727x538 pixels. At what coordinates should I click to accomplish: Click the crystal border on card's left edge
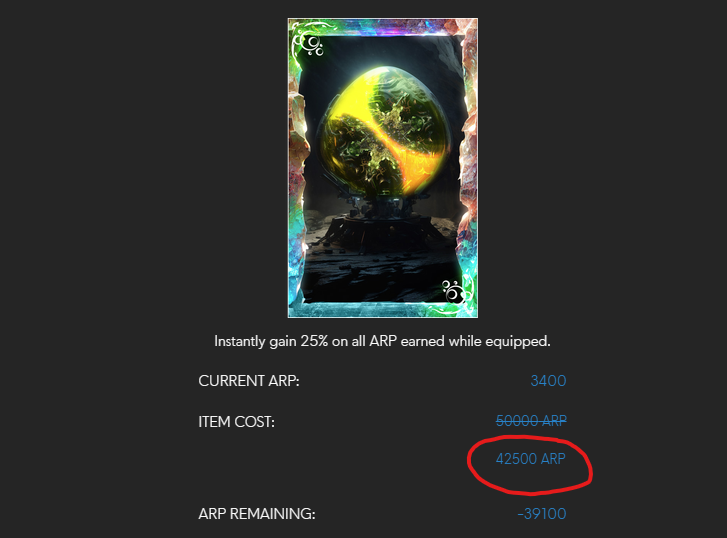click(x=297, y=167)
